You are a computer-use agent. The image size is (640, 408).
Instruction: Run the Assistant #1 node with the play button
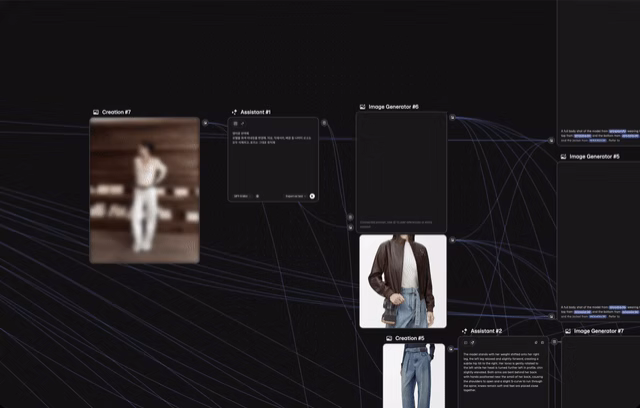click(312, 196)
